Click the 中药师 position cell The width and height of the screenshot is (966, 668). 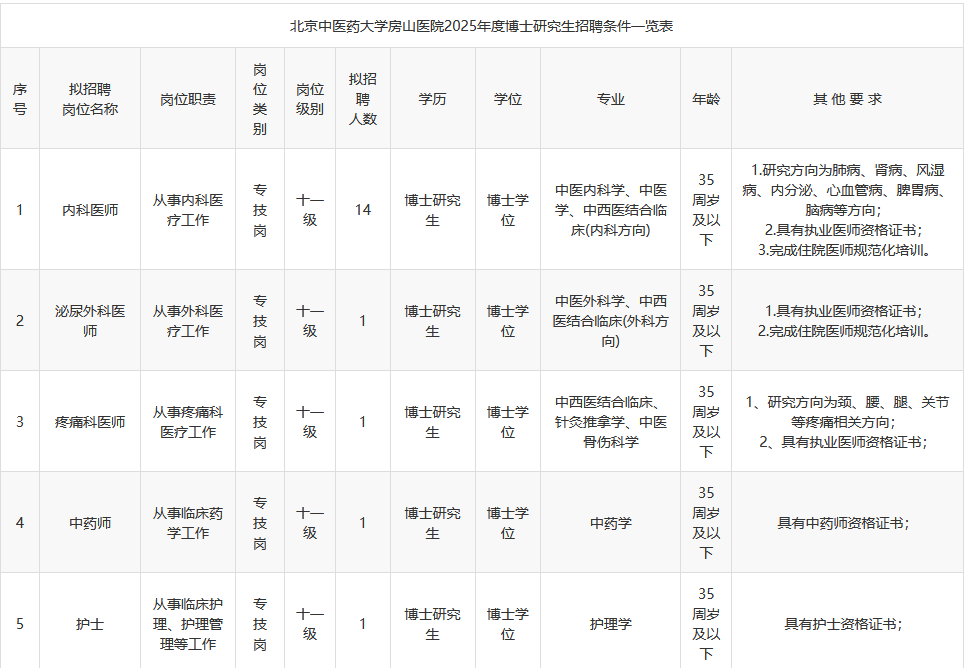pos(90,523)
